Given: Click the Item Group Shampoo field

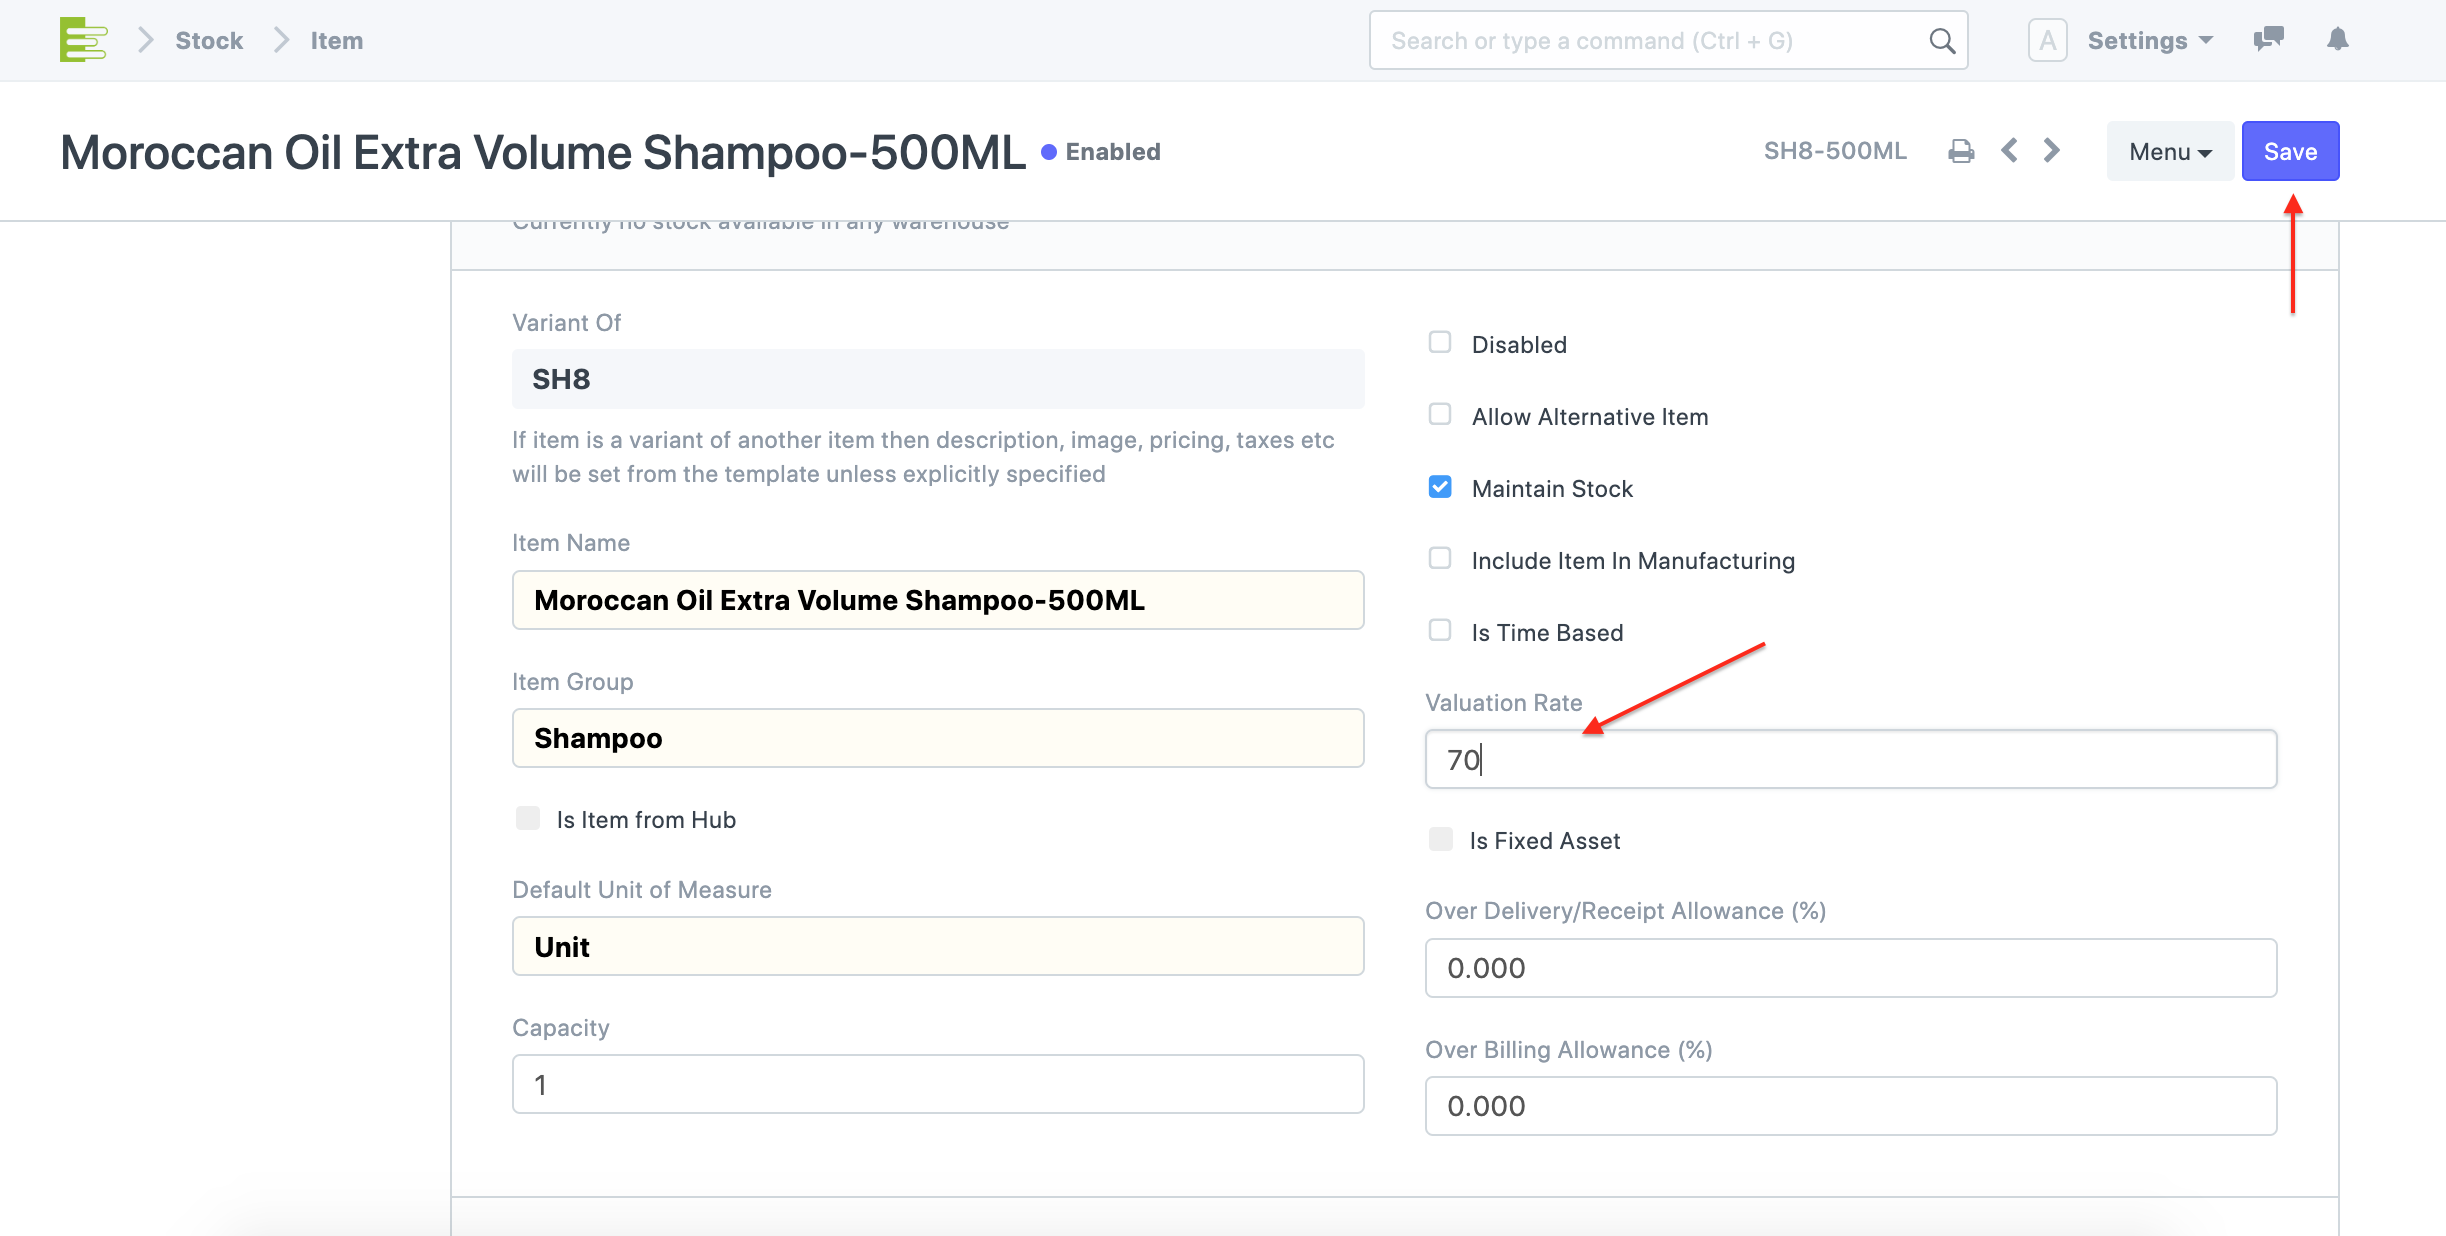Looking at the screenshot, I should click(938, 738).
